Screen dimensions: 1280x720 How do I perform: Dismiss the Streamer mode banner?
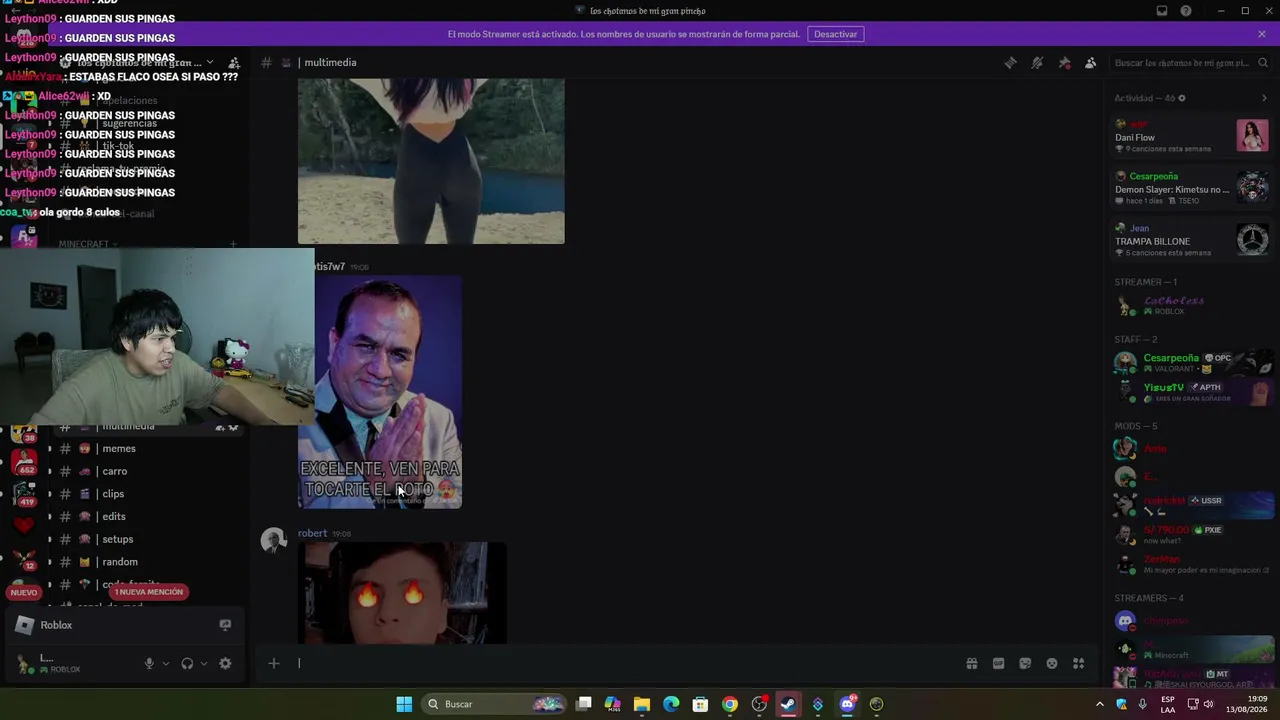[1262, 34]
